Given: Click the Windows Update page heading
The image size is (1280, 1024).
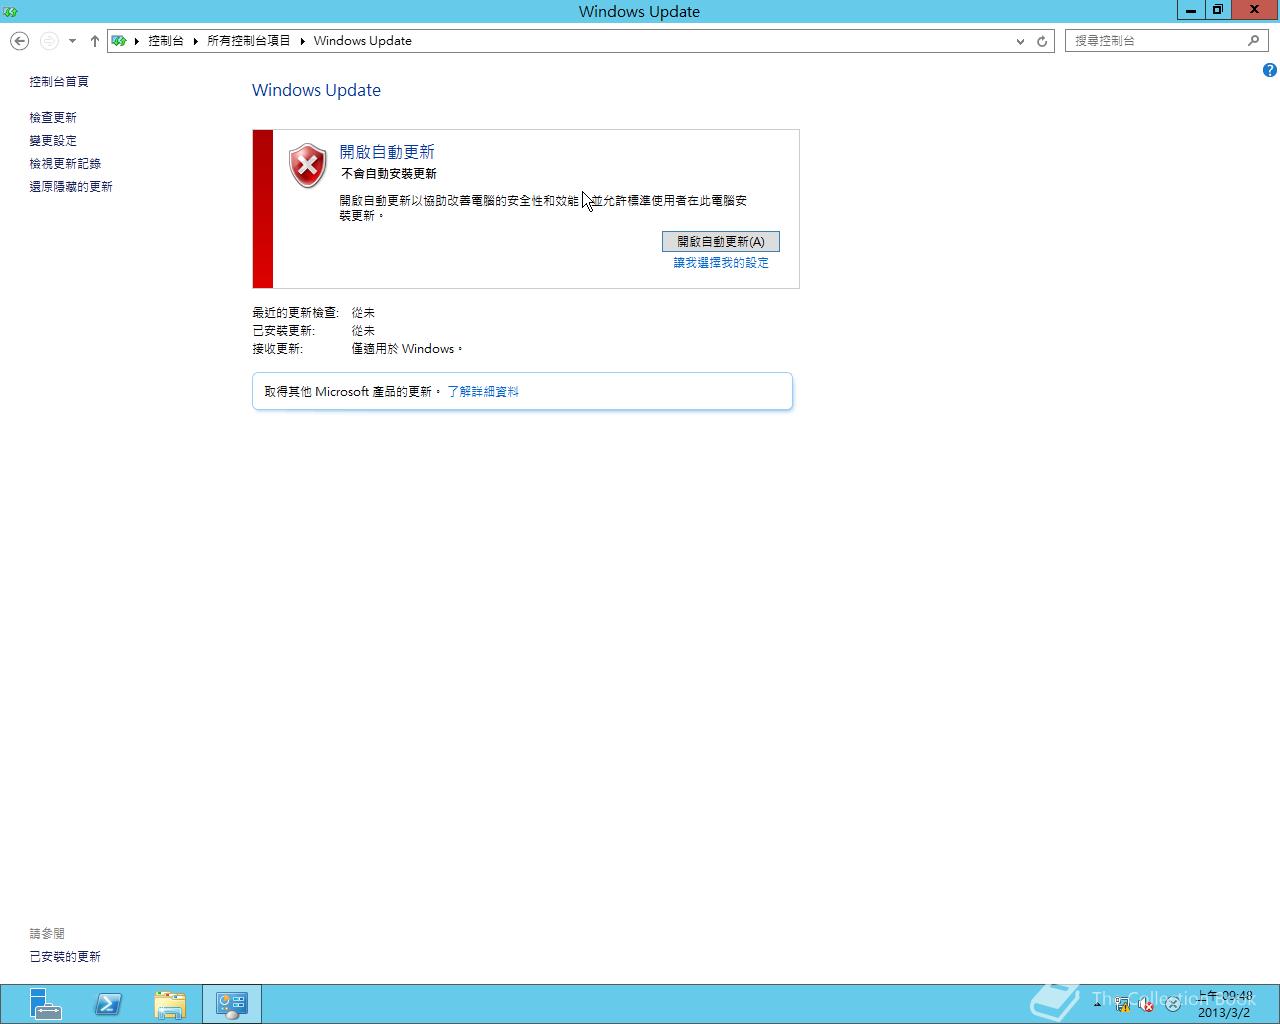Looking at the screenshot, I should click(316, 90).
